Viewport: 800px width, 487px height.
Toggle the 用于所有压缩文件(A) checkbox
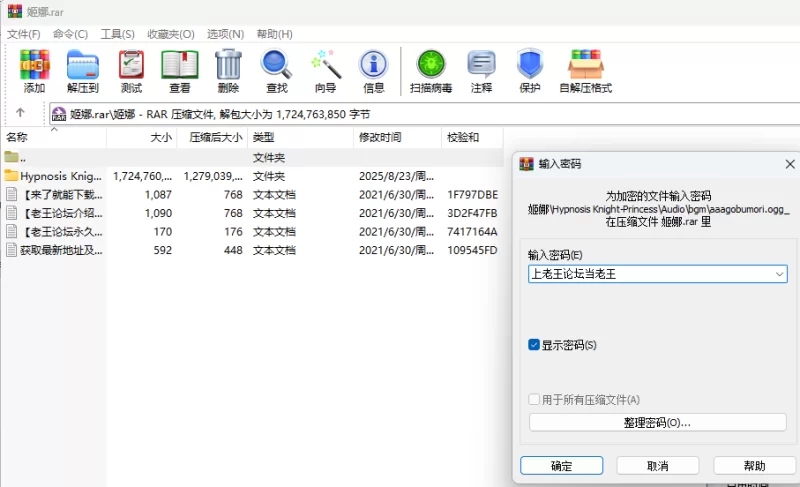point(534,399)
